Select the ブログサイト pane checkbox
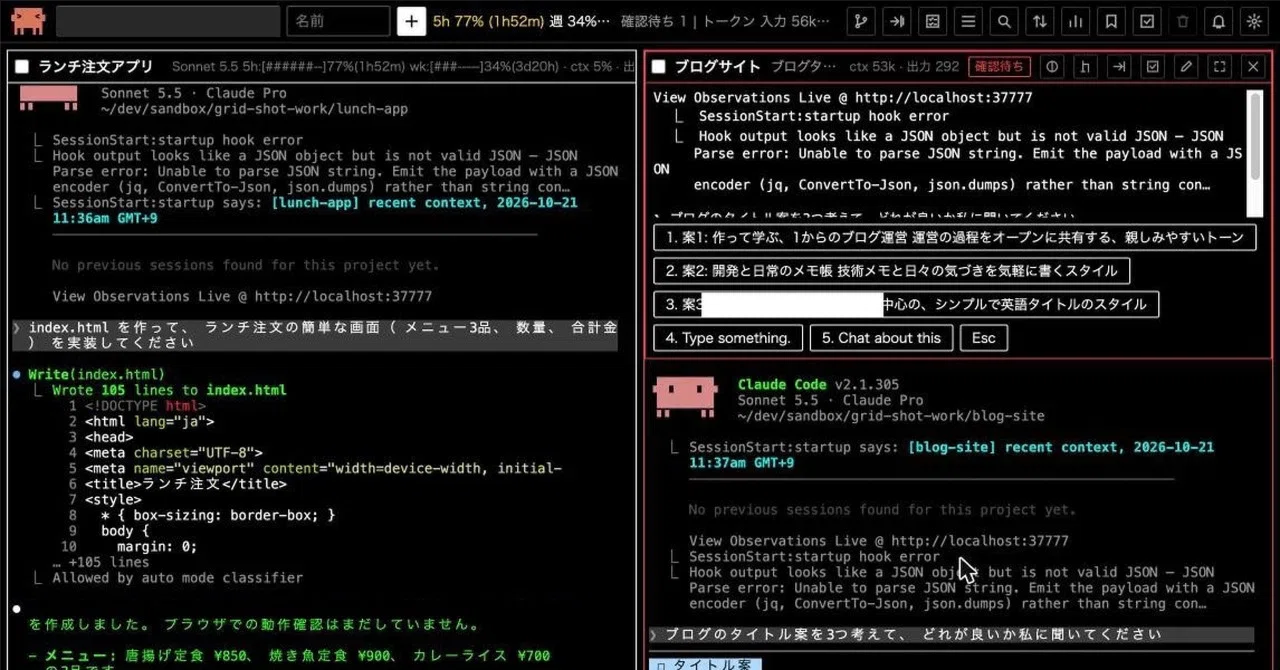1280x670 pixels. click(x=658, y=67)
